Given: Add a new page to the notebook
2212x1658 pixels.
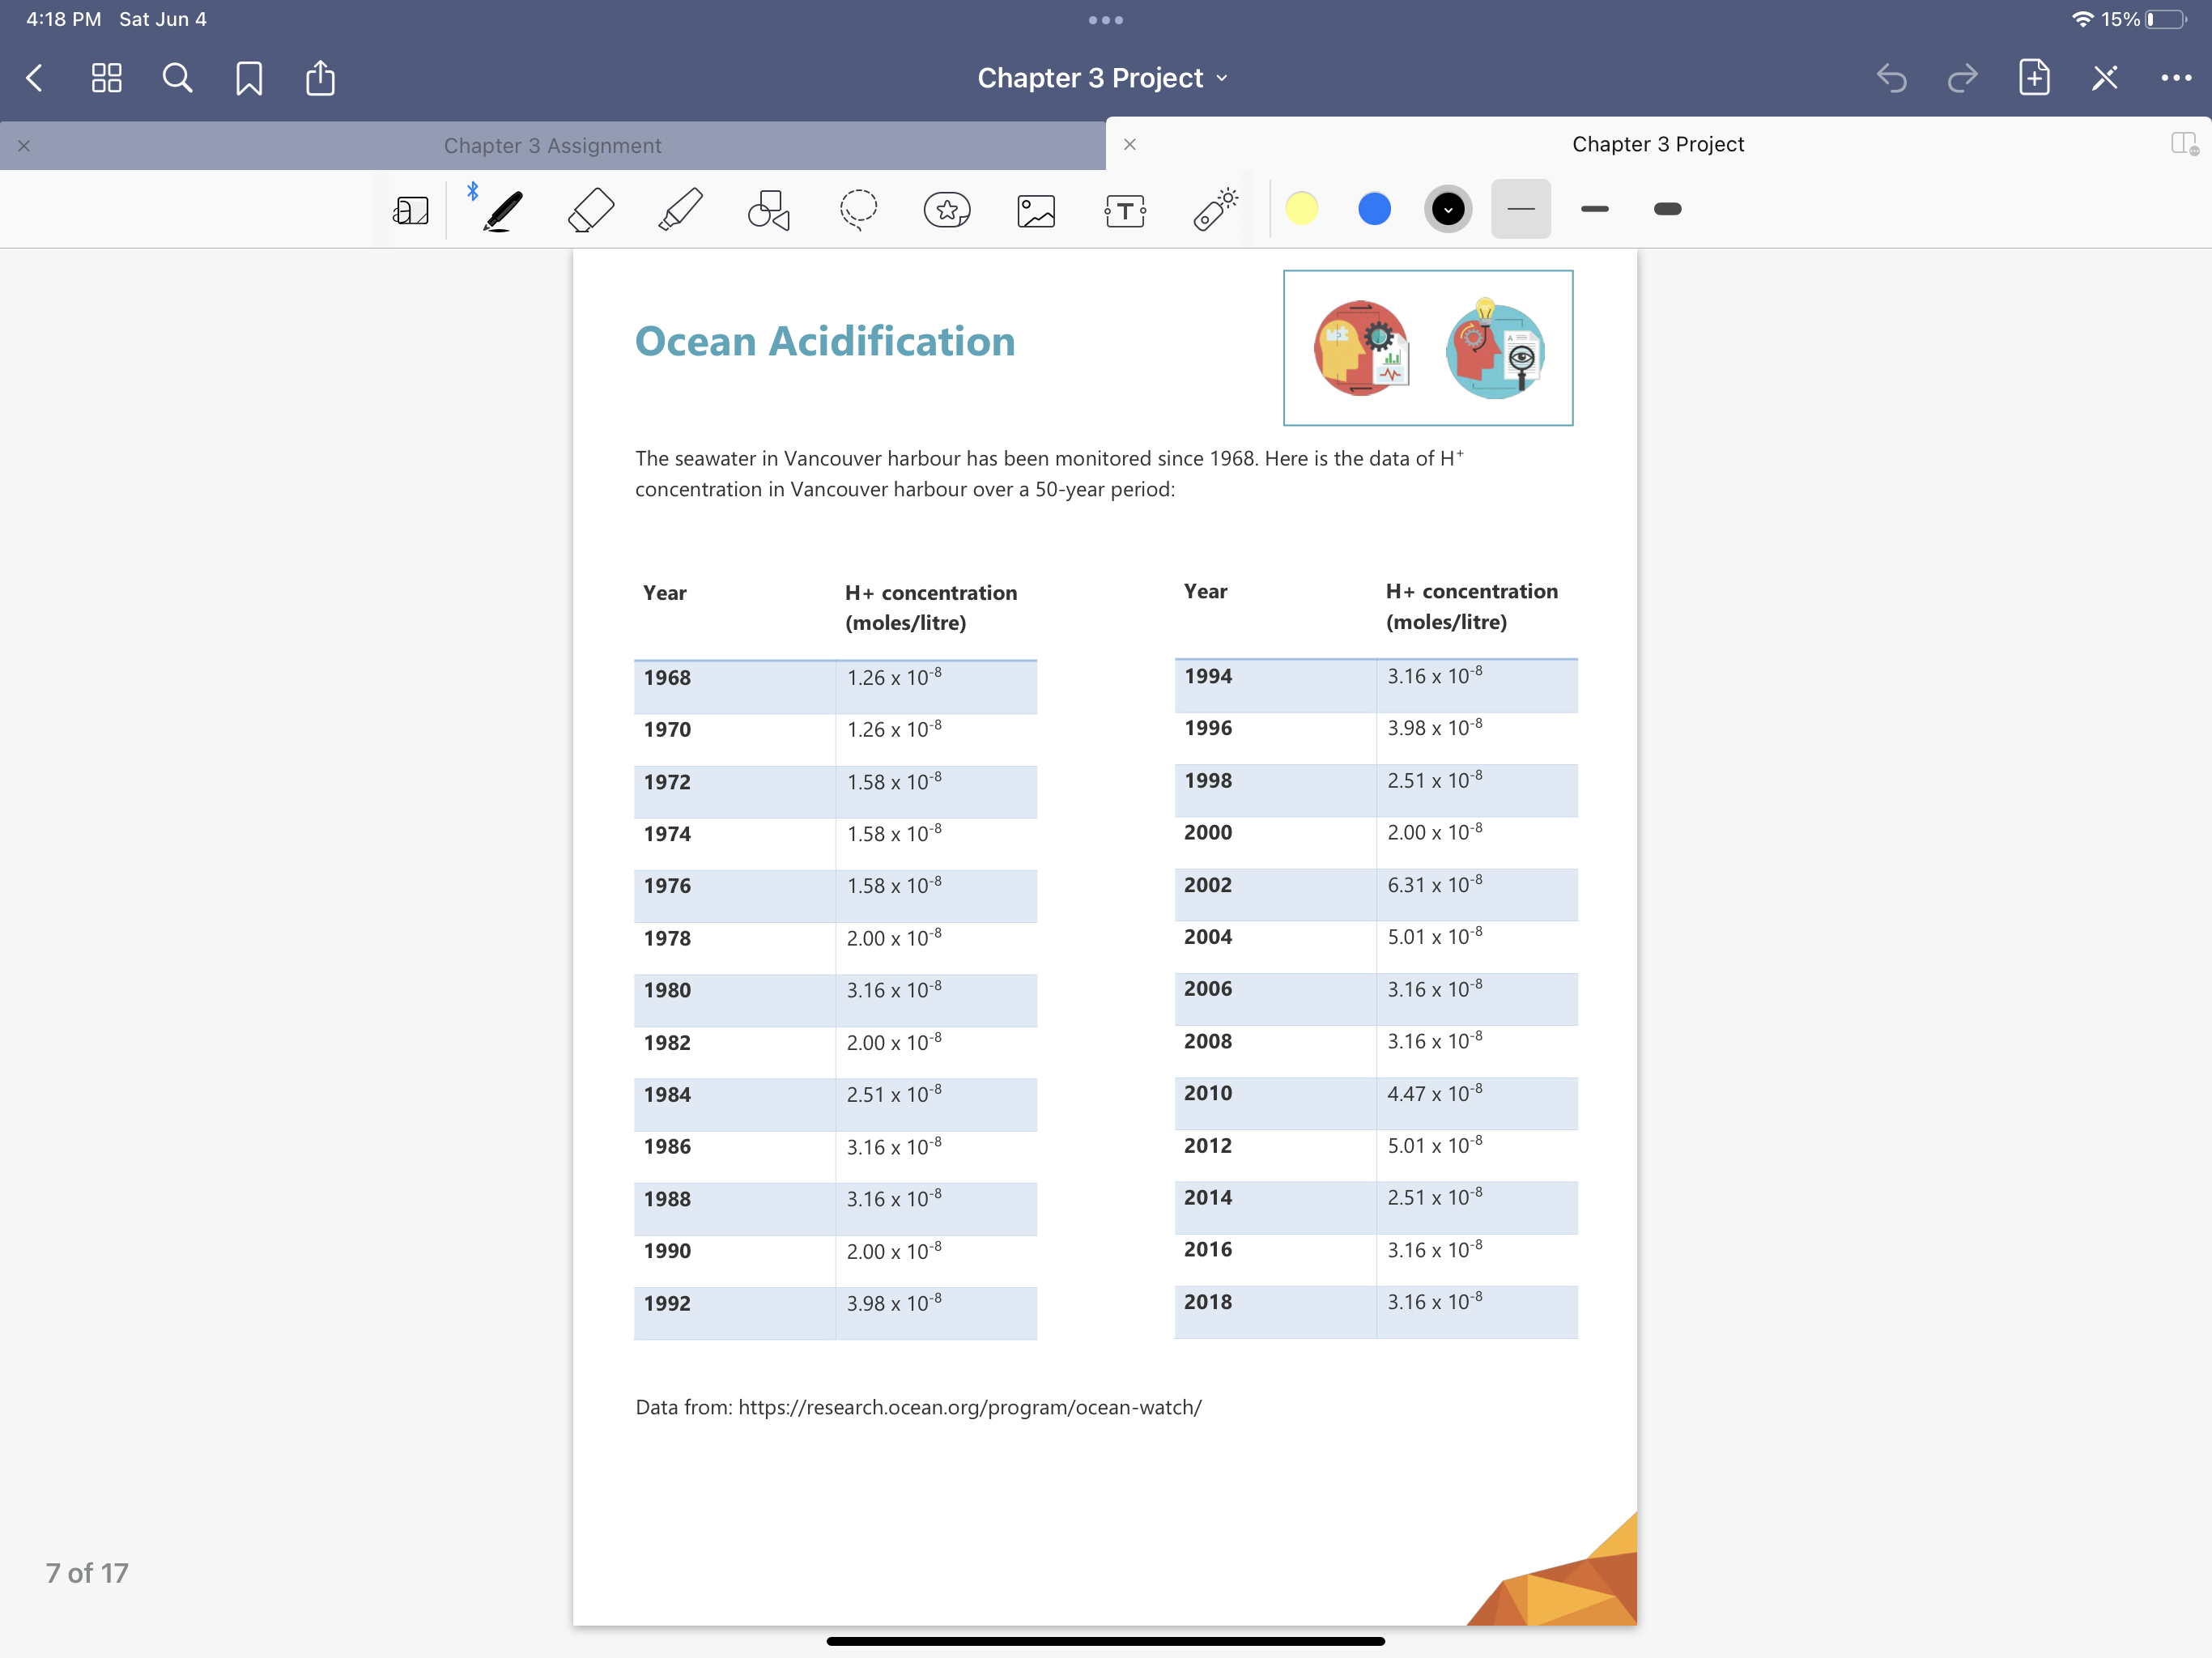Looking at the screenshot, I should (2034, 78).
